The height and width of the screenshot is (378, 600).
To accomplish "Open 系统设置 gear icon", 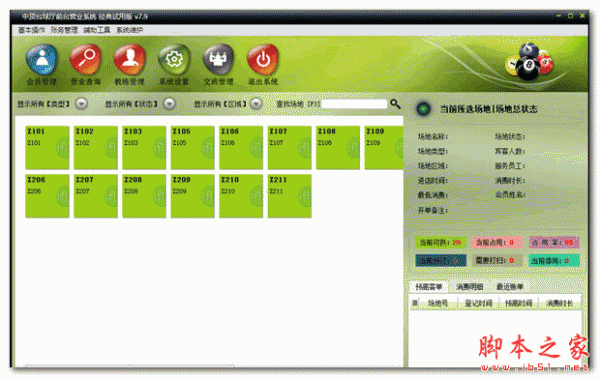I will (x=174, y=60).
